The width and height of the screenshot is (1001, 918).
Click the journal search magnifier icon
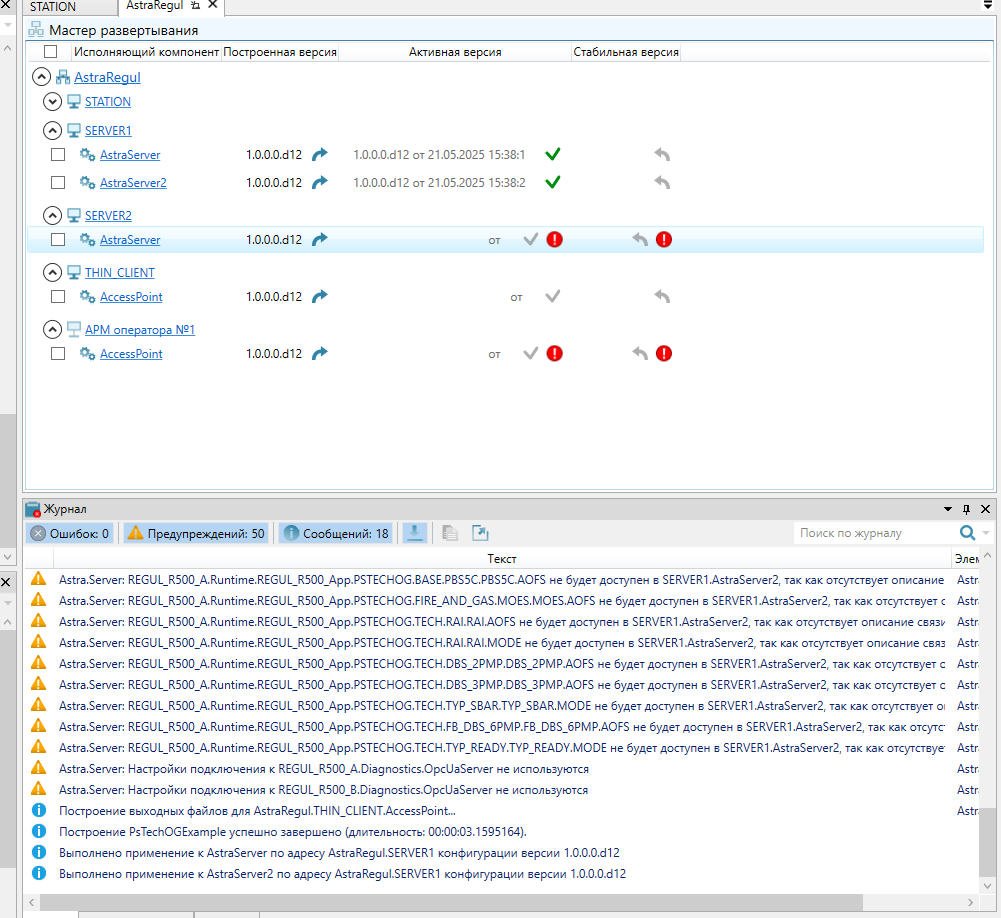[x=967, y=533]
